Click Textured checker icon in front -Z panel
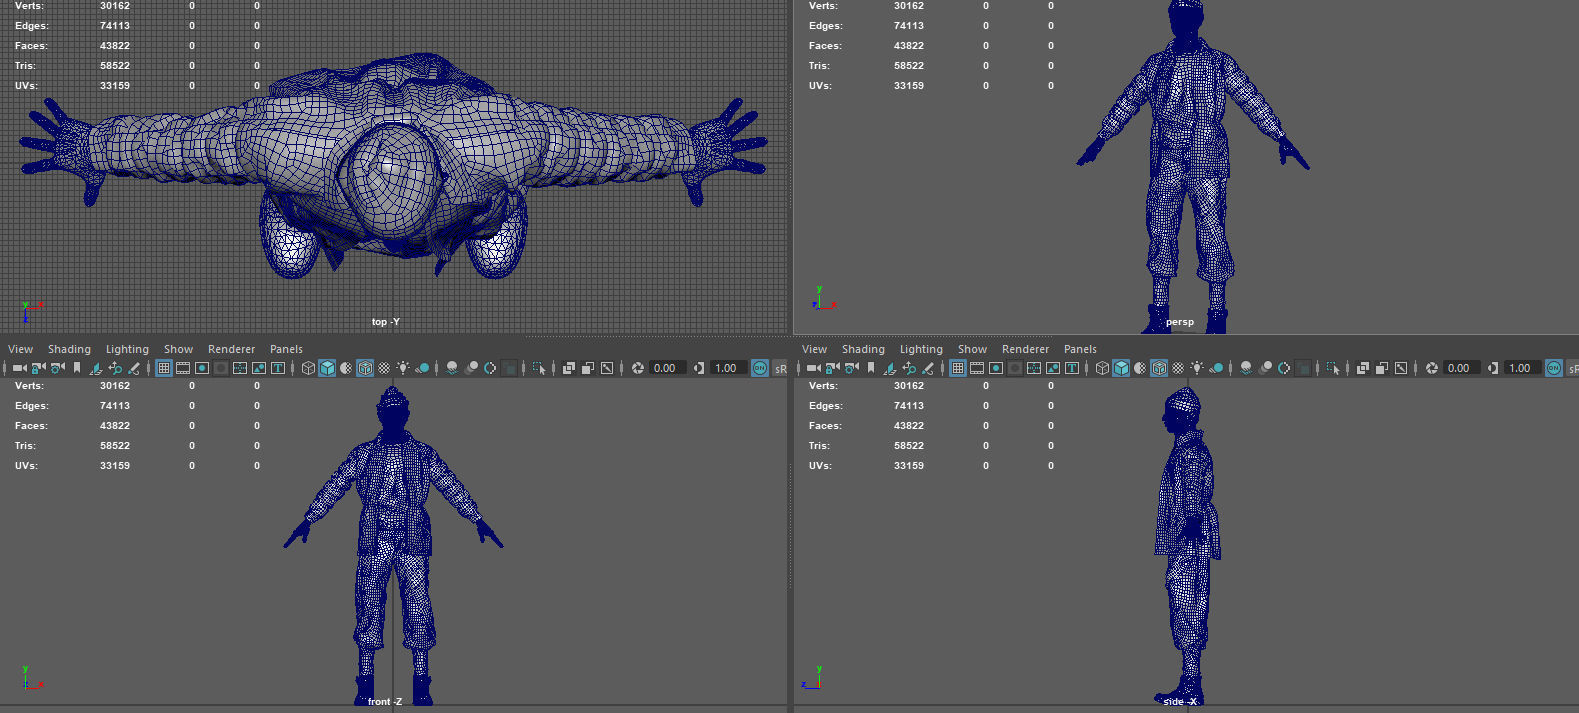 pyautogui.click(x=384, y=368)
